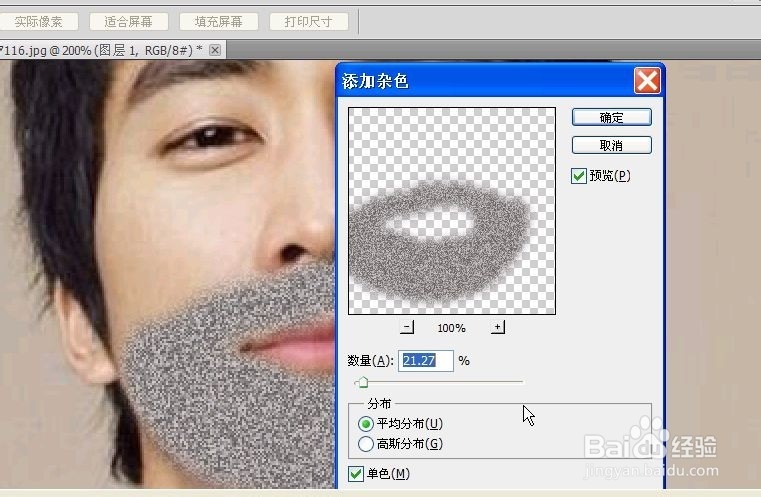Zoom out the preview with minus button
This screenshot has height=497, width=761.
[x=407, y=327]
